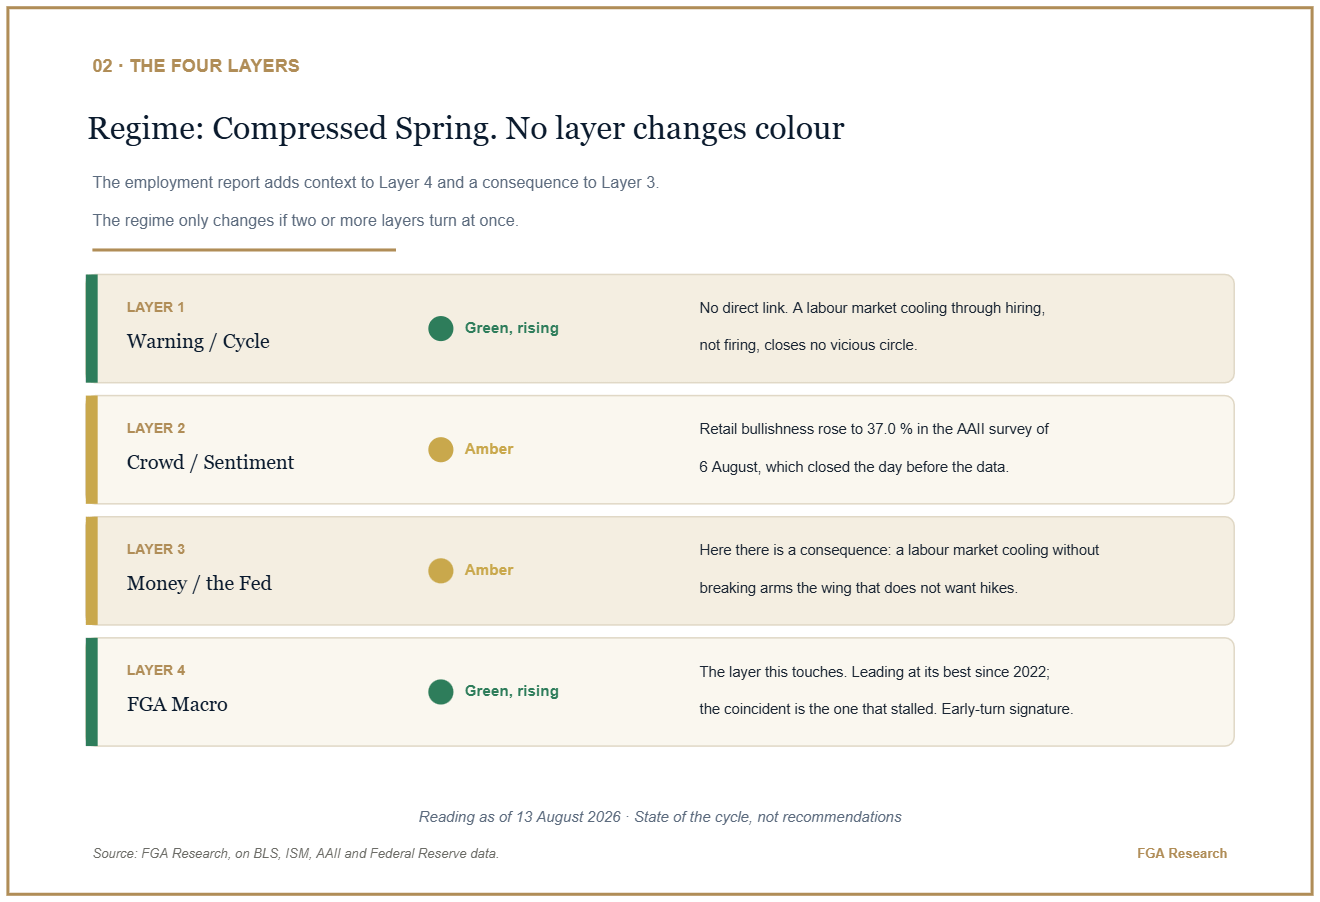Click the amber dot for Money / the Fed
The height and width of the screenshot is (902, 1320).
[441, 570]
